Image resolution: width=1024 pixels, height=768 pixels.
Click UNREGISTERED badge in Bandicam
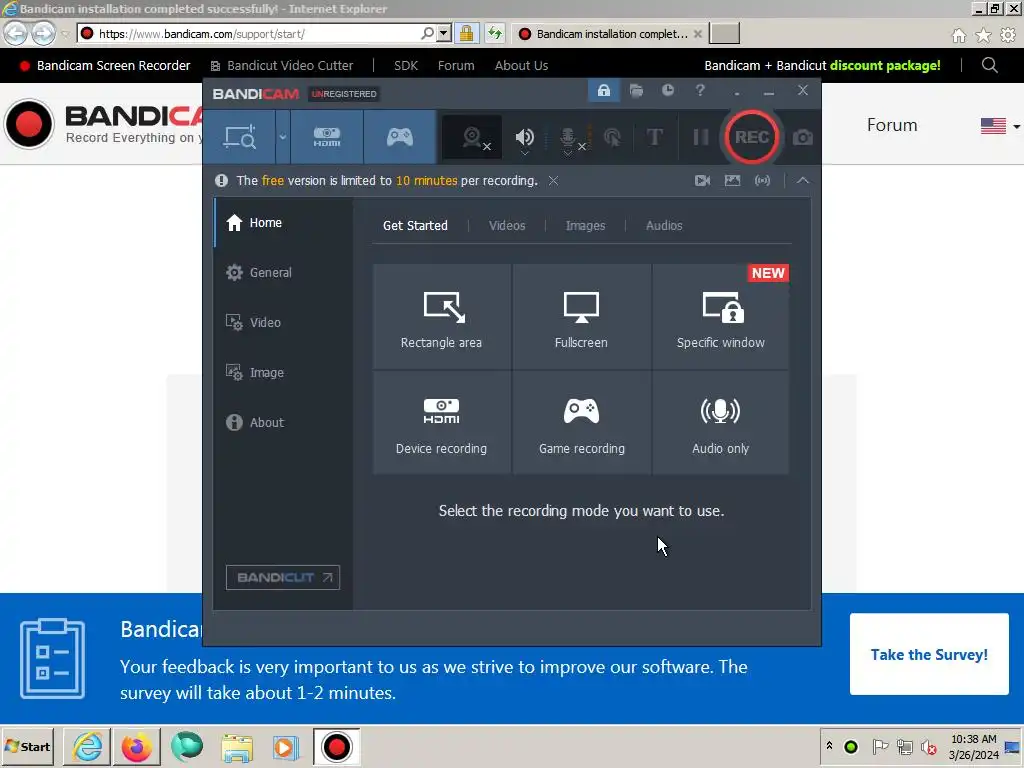point(344,94)
